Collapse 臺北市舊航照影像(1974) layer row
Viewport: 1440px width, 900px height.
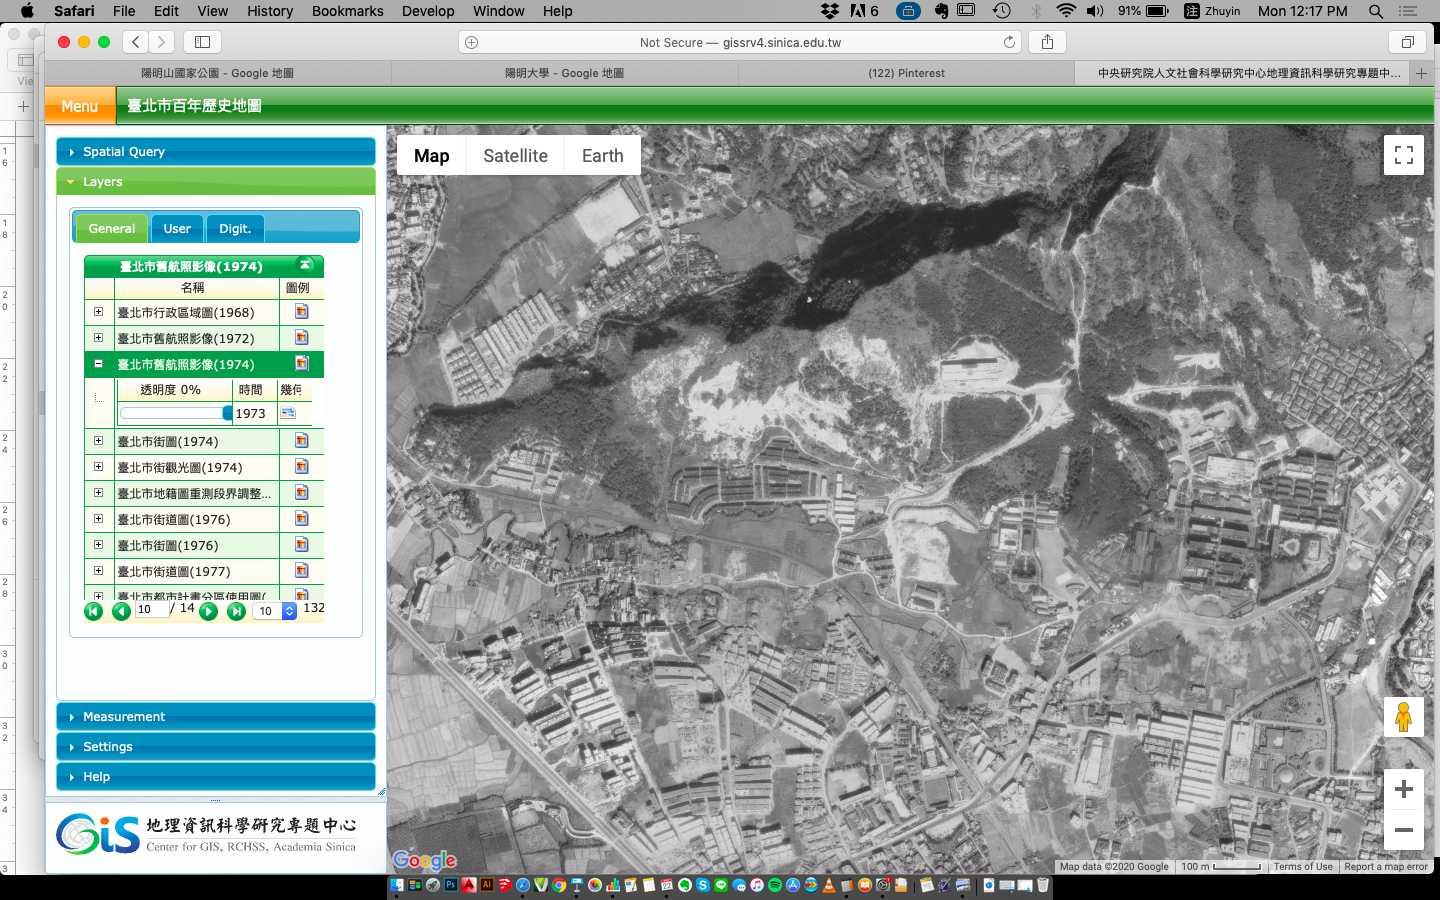pos(98,364)
